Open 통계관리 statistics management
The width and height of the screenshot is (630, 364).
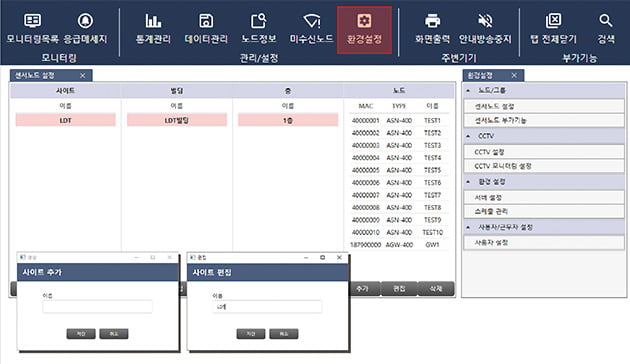153,29
